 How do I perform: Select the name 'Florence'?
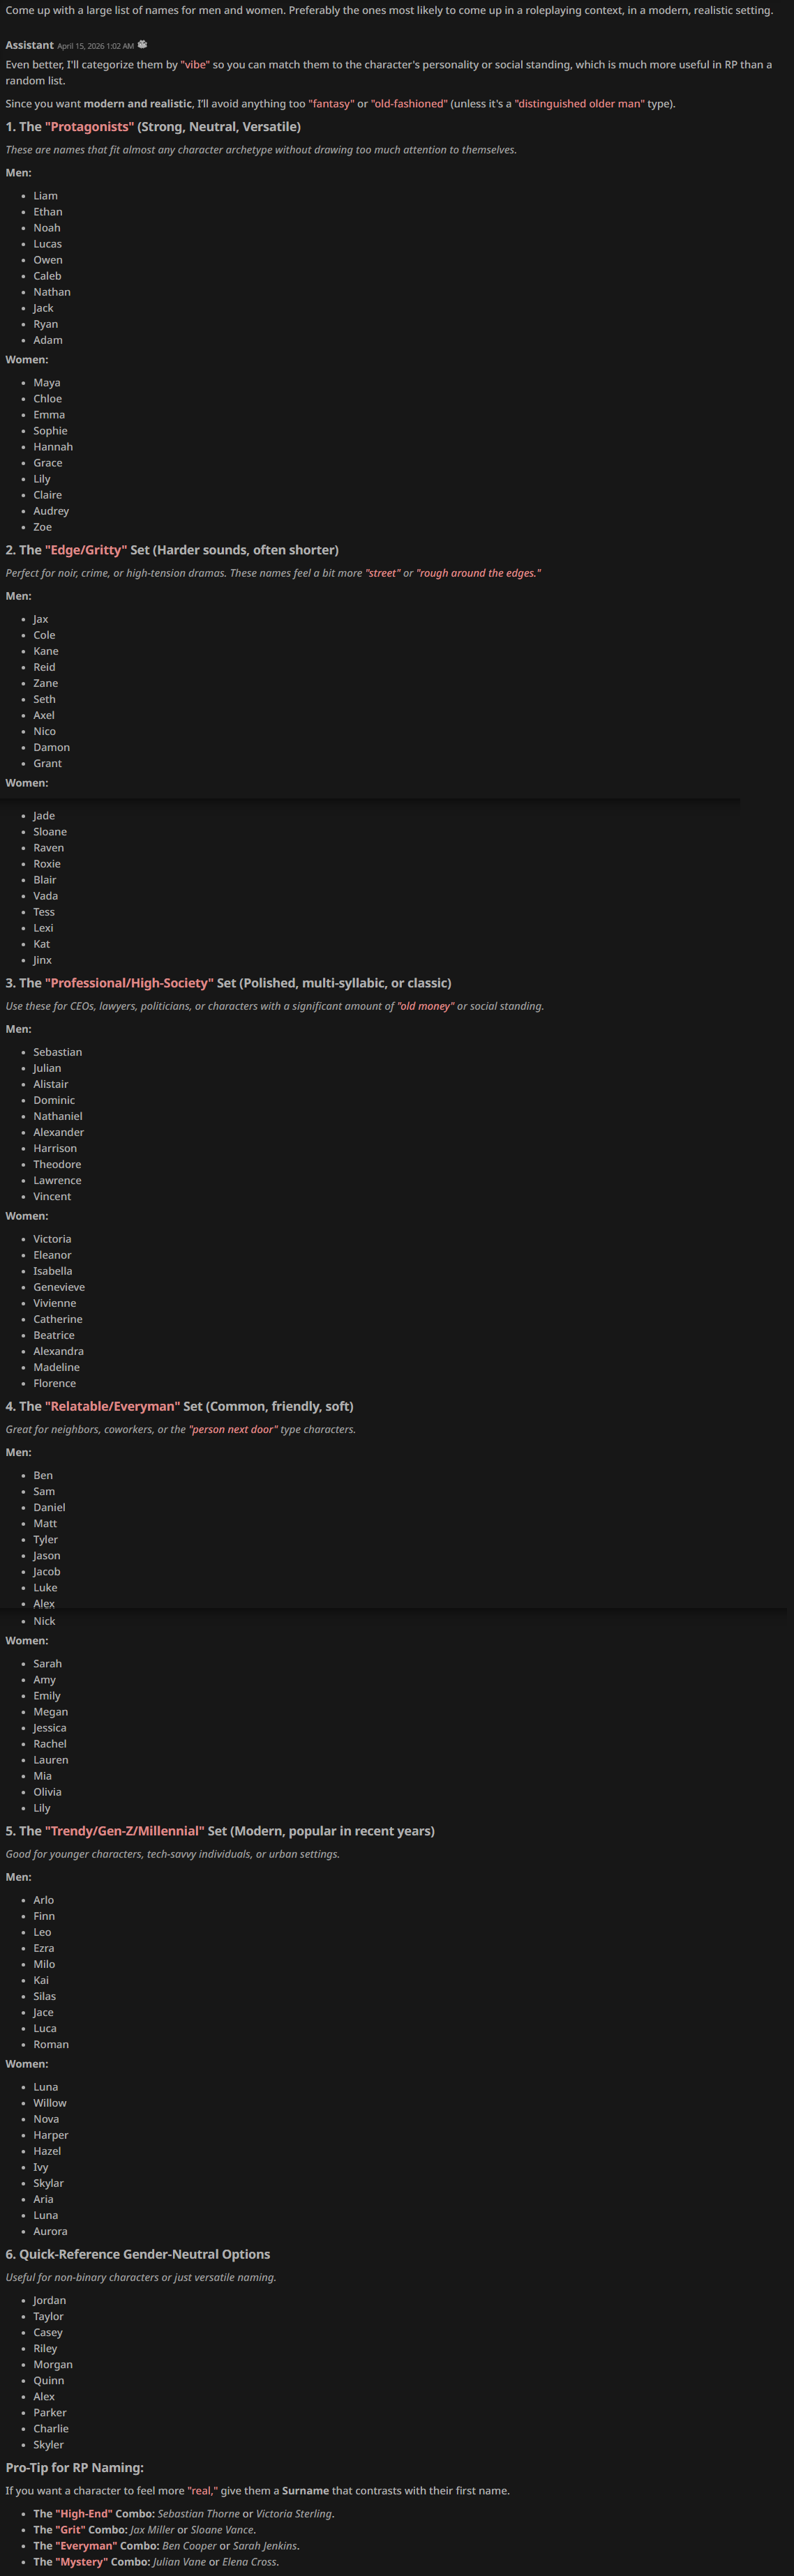(x=55, y=1383)
